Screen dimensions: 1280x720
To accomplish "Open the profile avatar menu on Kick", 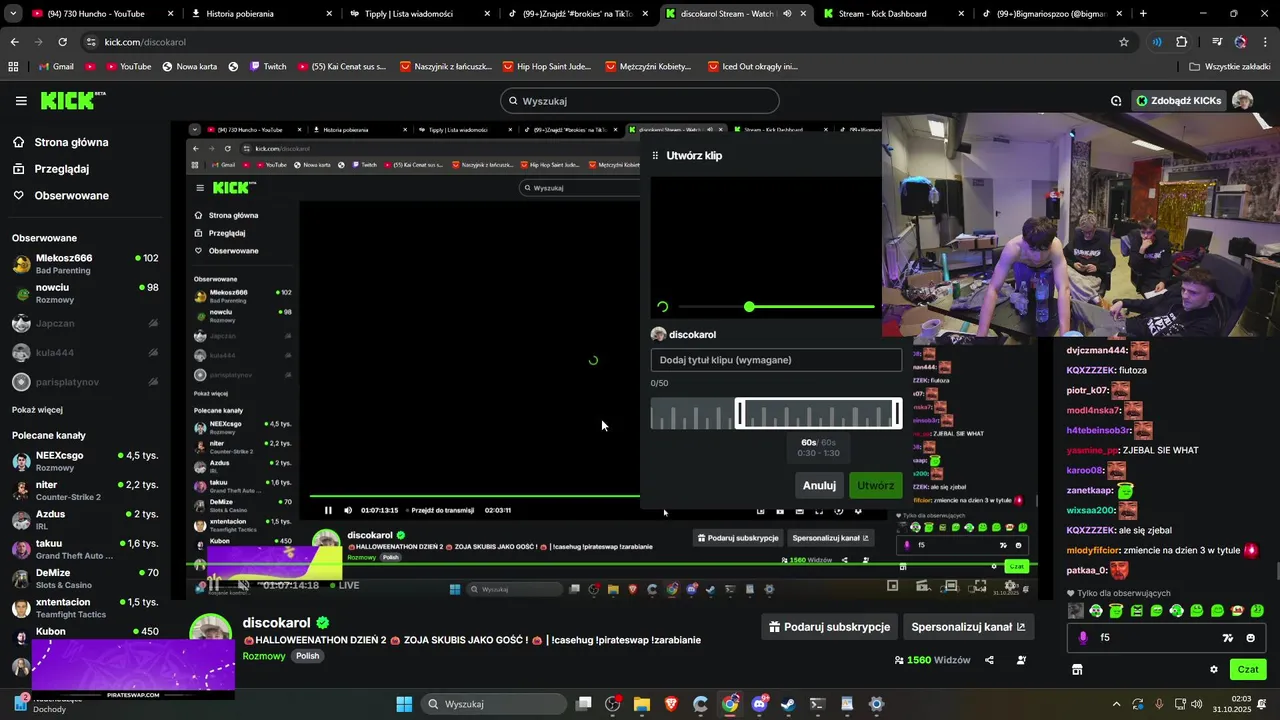I will point(1242,100).
